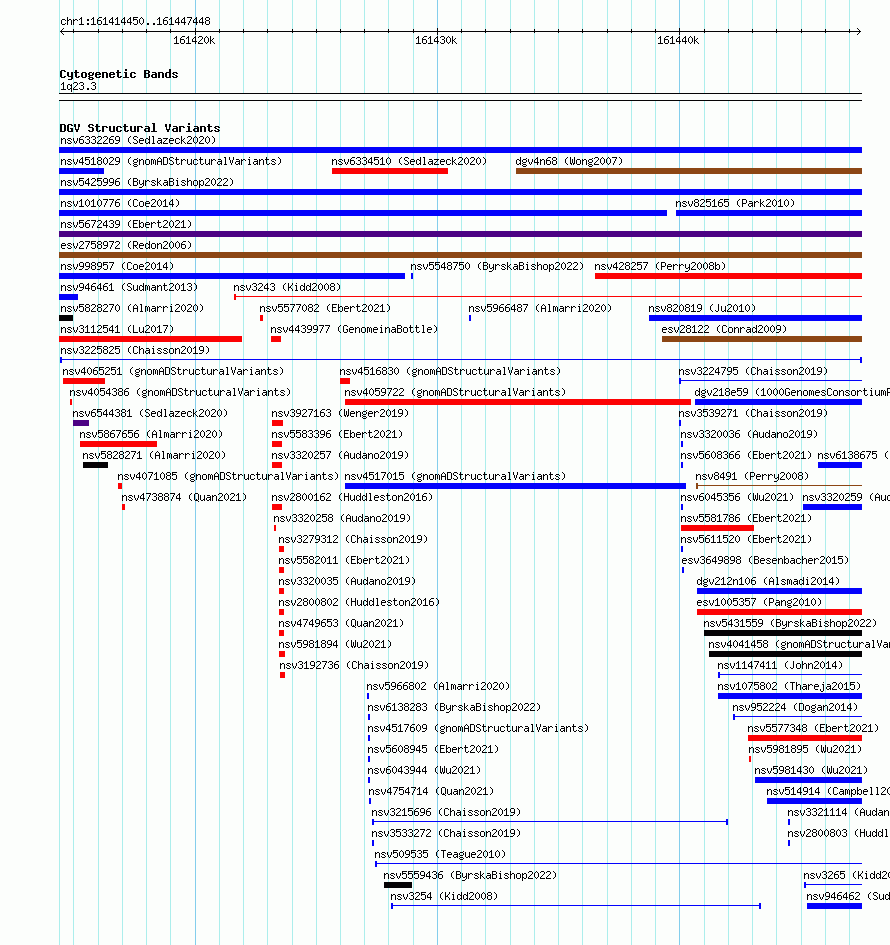Screen dimensions: 890x945
Task: Click nsv4065251 gnomAD variant label
Action: [173, 372]
